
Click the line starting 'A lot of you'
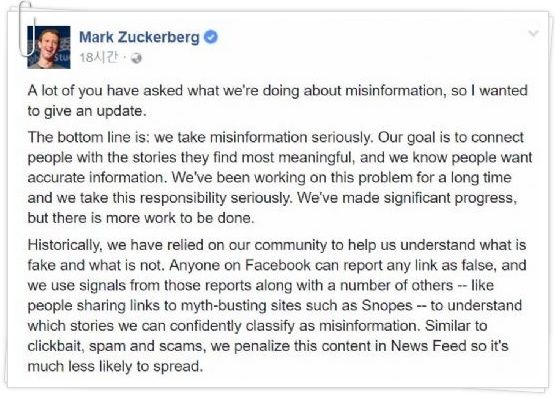point(278,91)
